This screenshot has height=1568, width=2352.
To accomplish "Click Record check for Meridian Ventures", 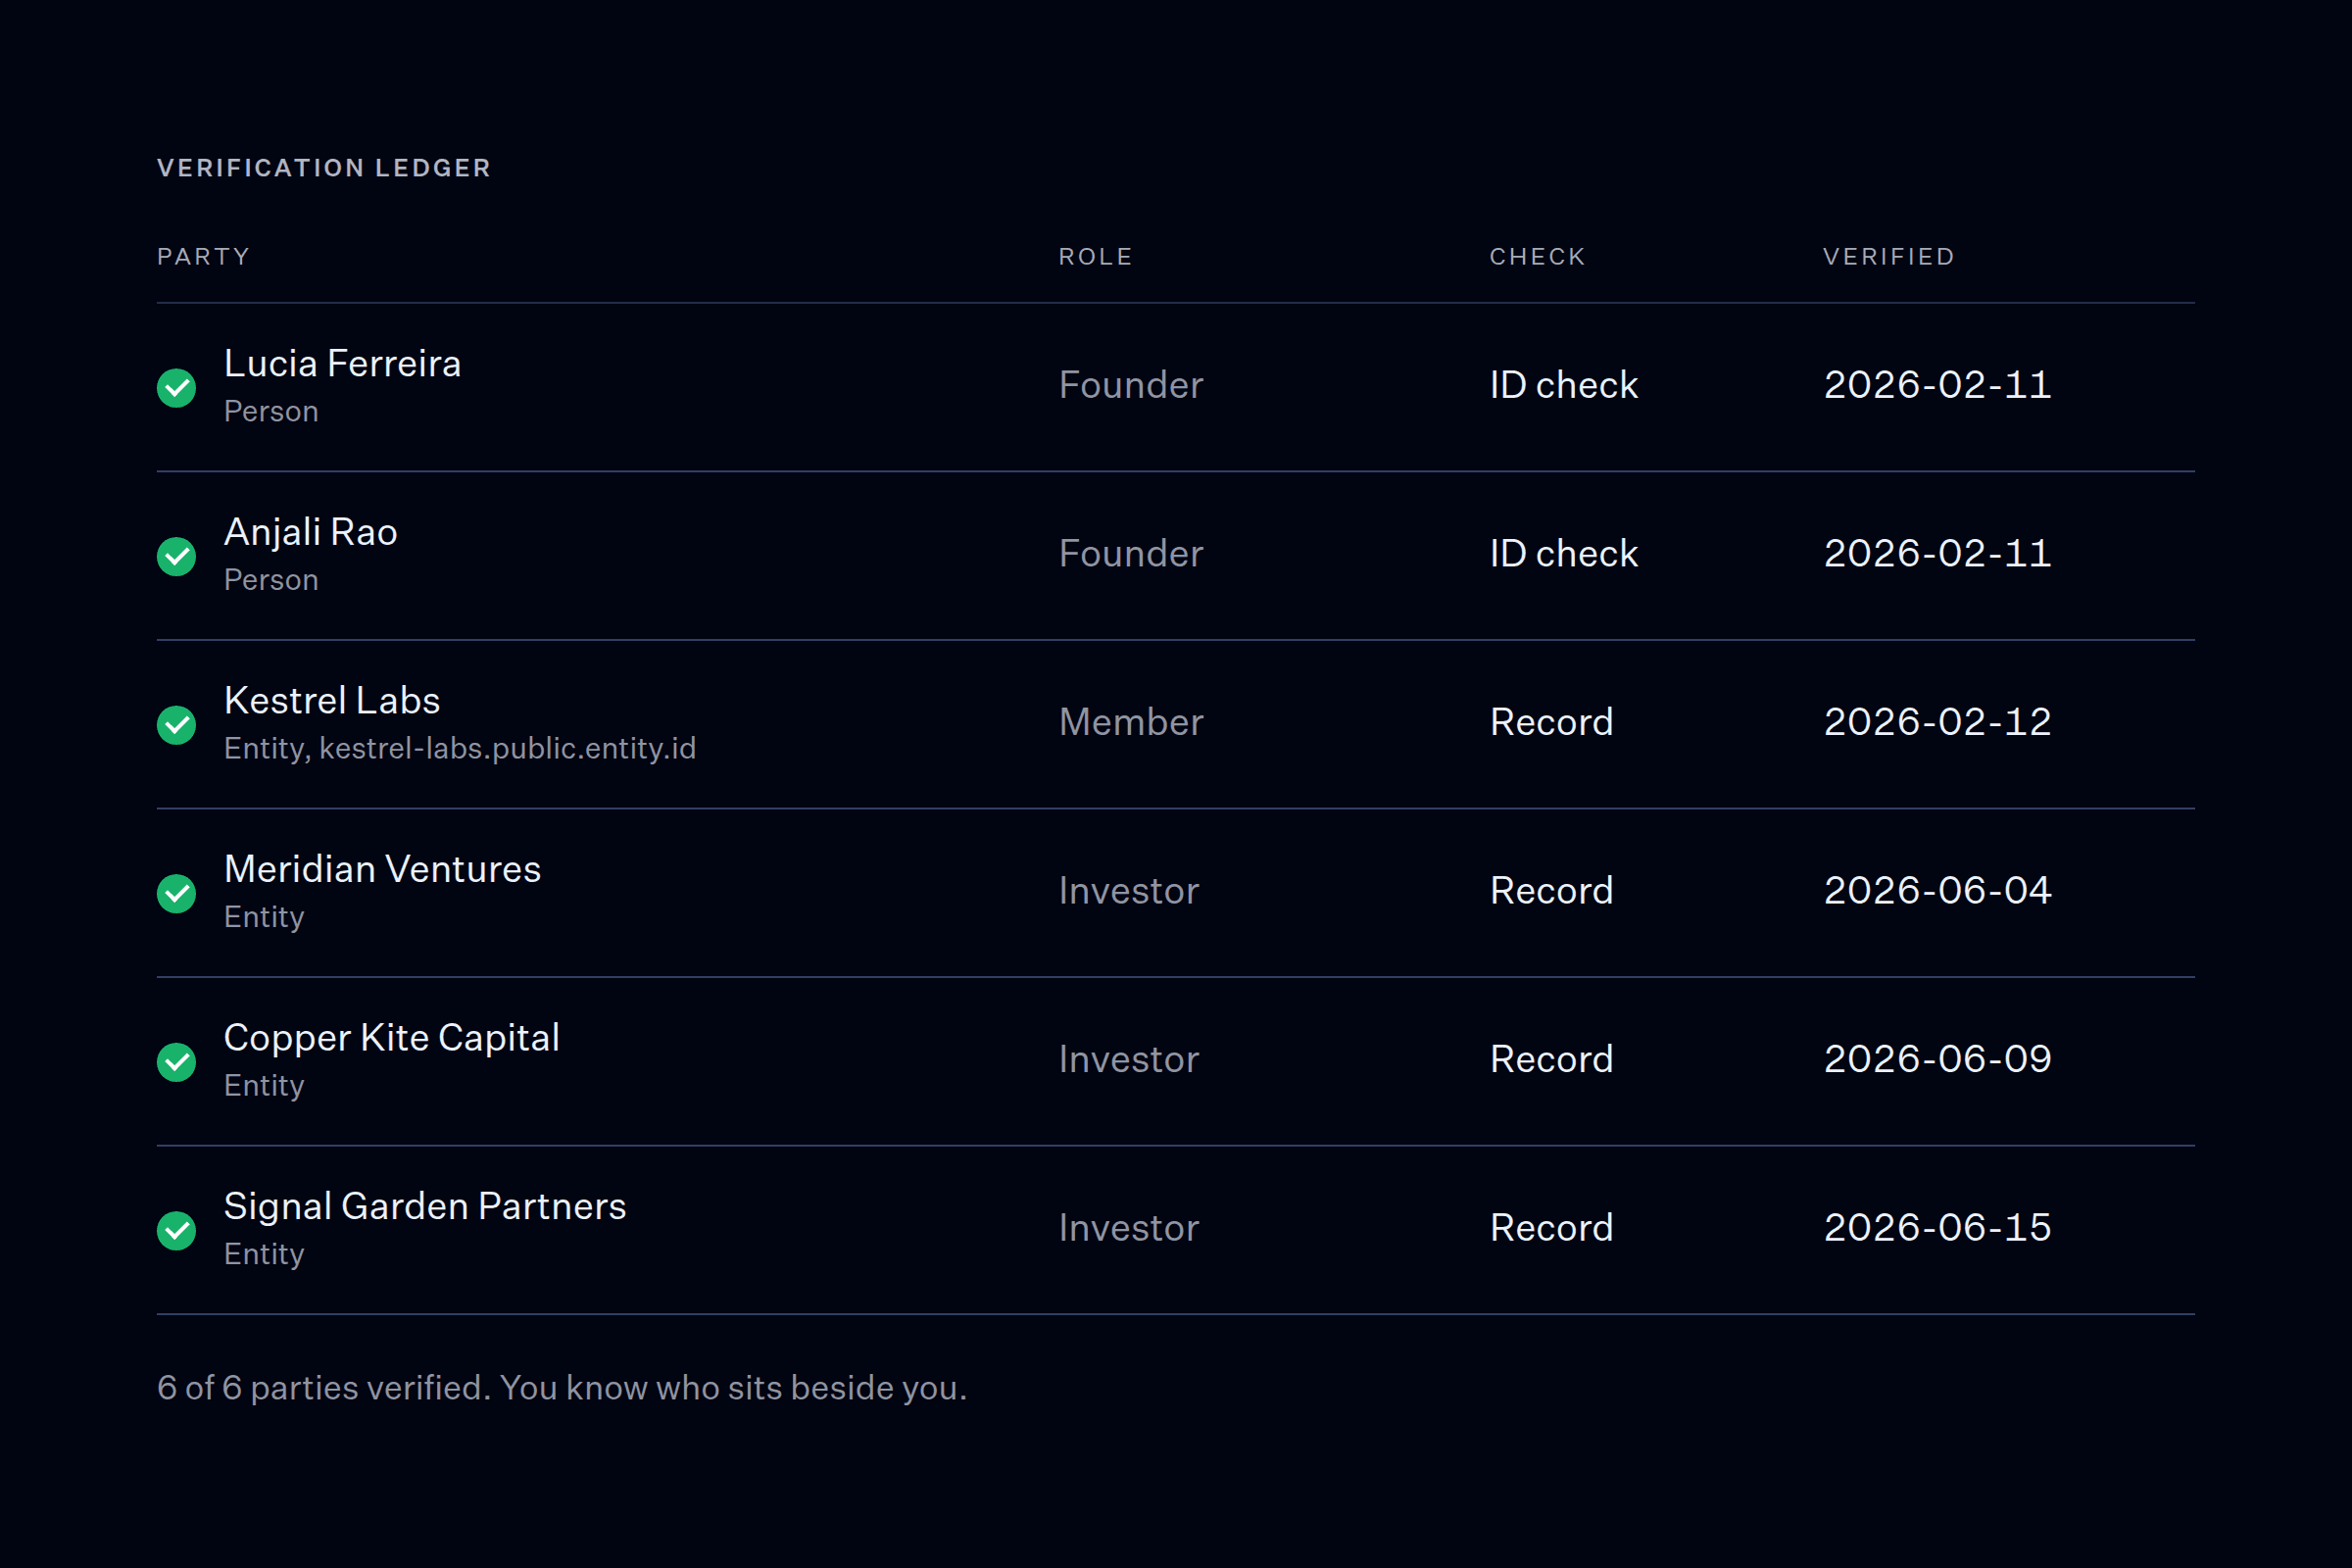I will [x=1552, y=891].
